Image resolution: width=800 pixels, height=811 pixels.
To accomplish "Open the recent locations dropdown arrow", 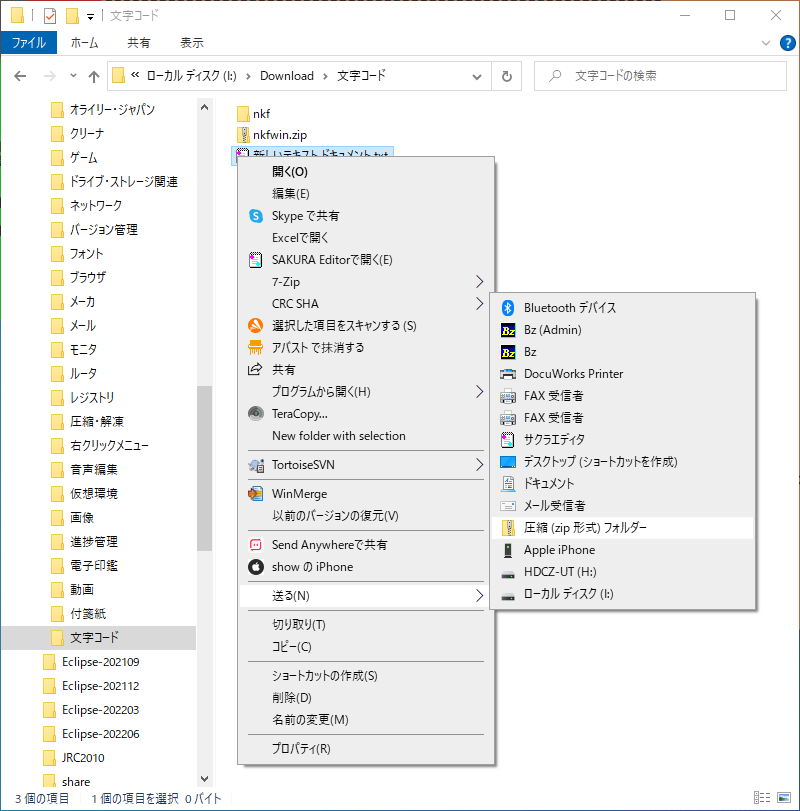I will point(73,76).
